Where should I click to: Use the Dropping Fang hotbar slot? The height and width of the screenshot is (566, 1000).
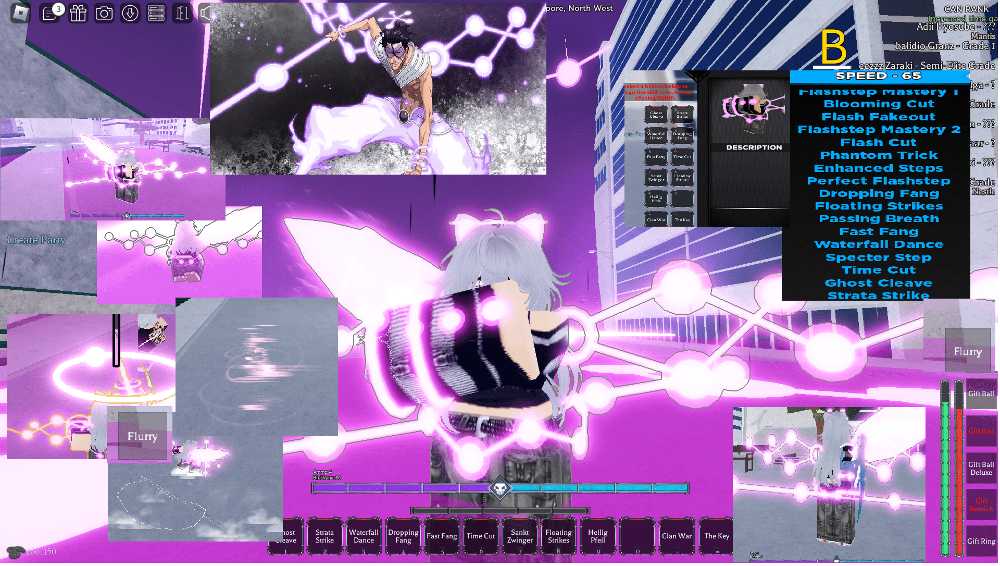(403, 536)
